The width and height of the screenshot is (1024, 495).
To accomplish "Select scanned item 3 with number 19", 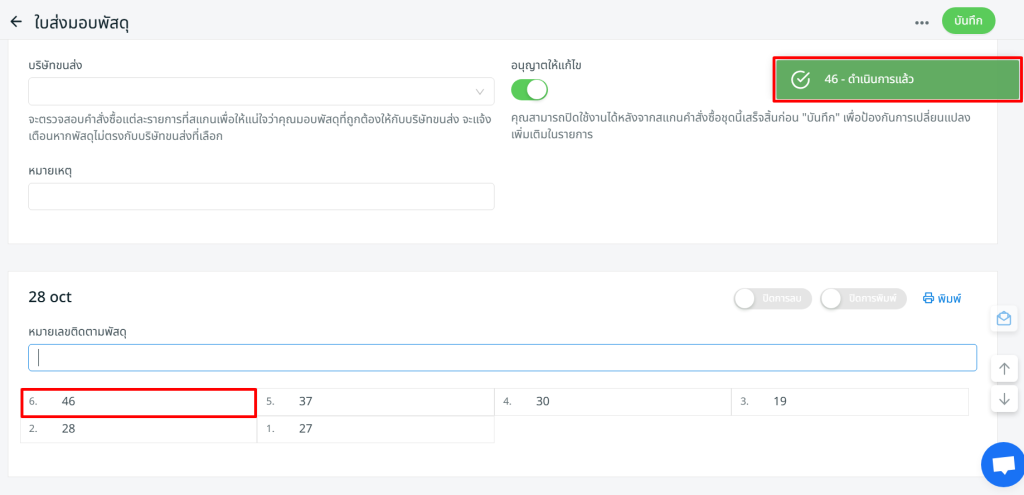I will point(849,402).
